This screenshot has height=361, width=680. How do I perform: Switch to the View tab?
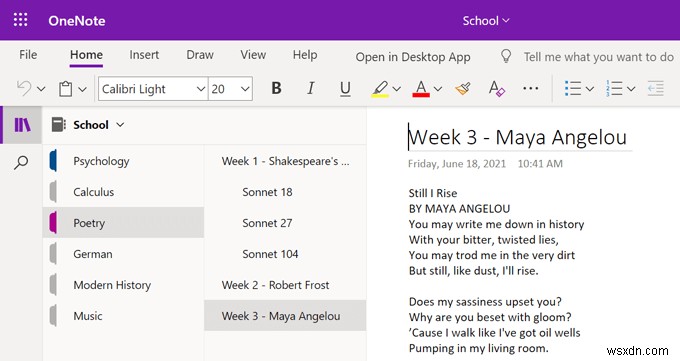pos(253,55)
